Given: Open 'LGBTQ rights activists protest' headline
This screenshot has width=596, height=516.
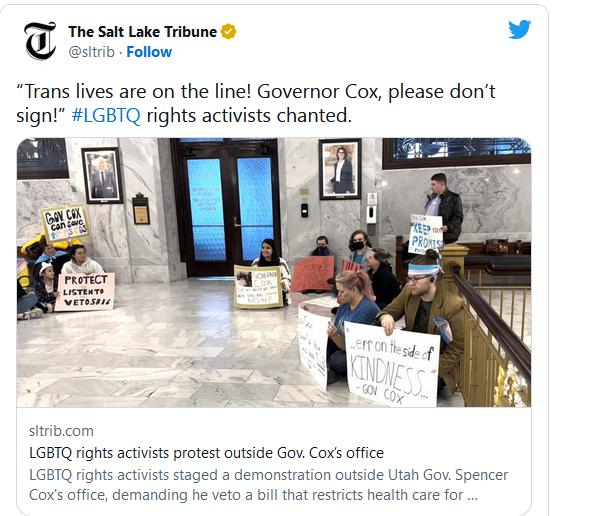Looking at the screenshot, I should coord(206,453).
